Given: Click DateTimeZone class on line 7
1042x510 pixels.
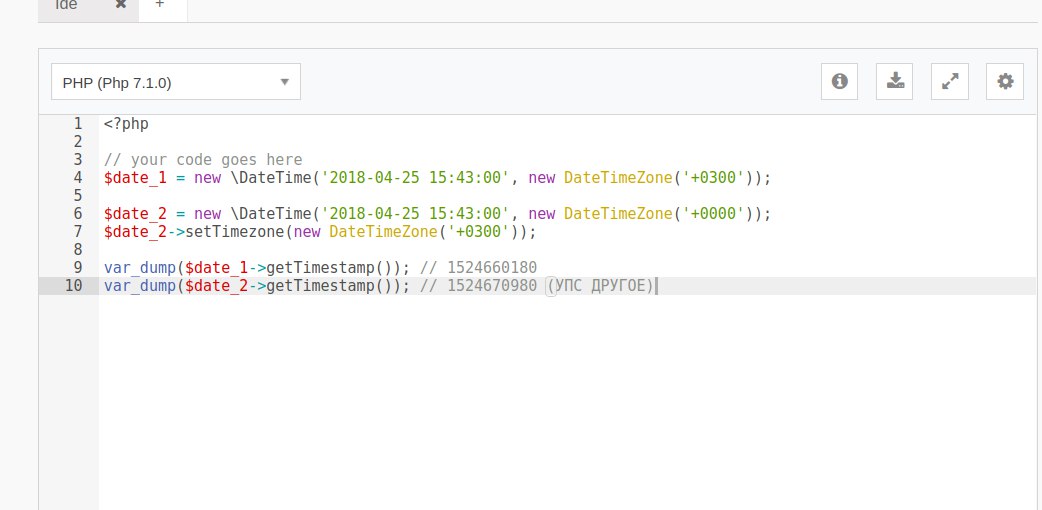Looking at the screenshot, I should [x=383, y=231].
